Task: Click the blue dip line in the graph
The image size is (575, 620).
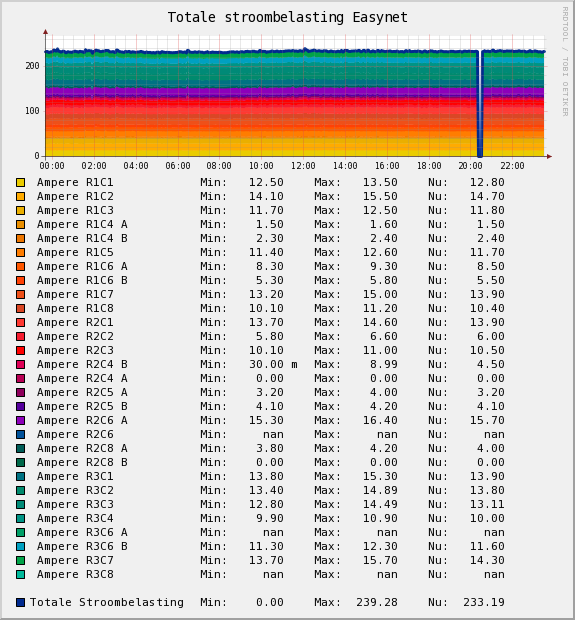Action: pos(480,104)
